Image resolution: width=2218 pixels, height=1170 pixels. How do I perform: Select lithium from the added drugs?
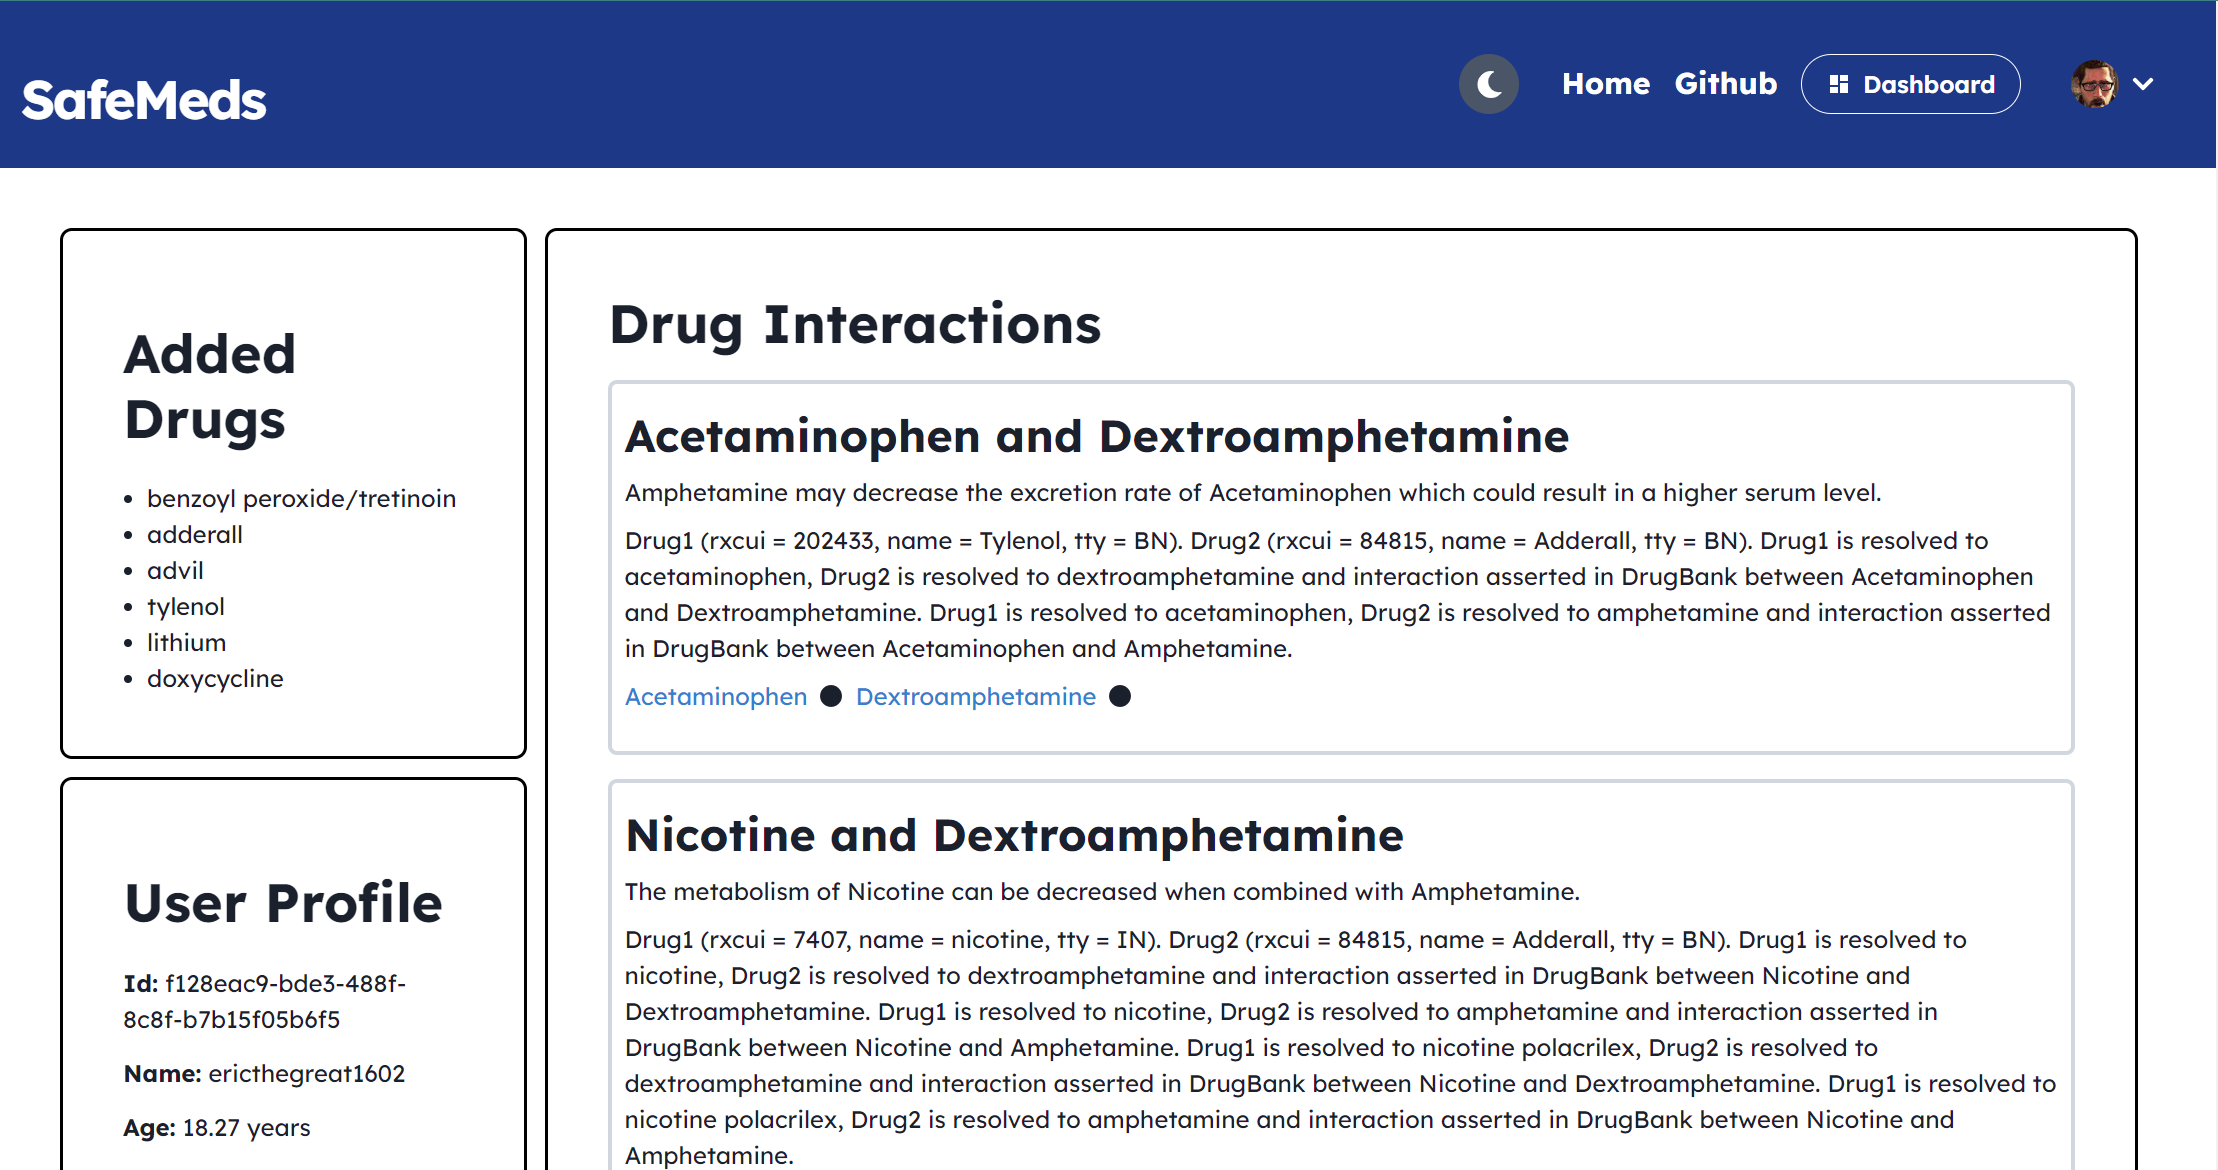(x=186, y=643)
